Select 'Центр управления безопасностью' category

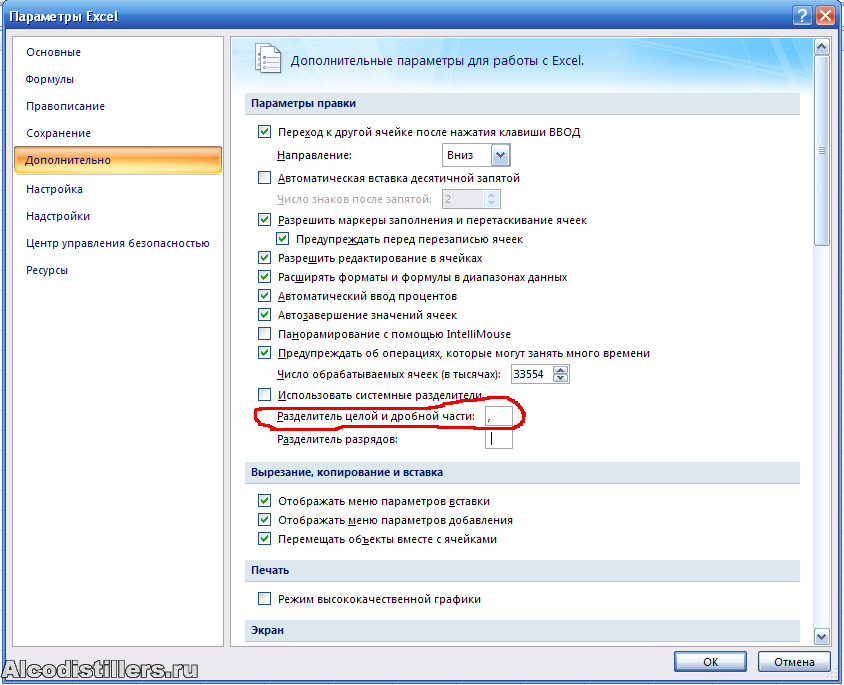[x=117, y=242]
